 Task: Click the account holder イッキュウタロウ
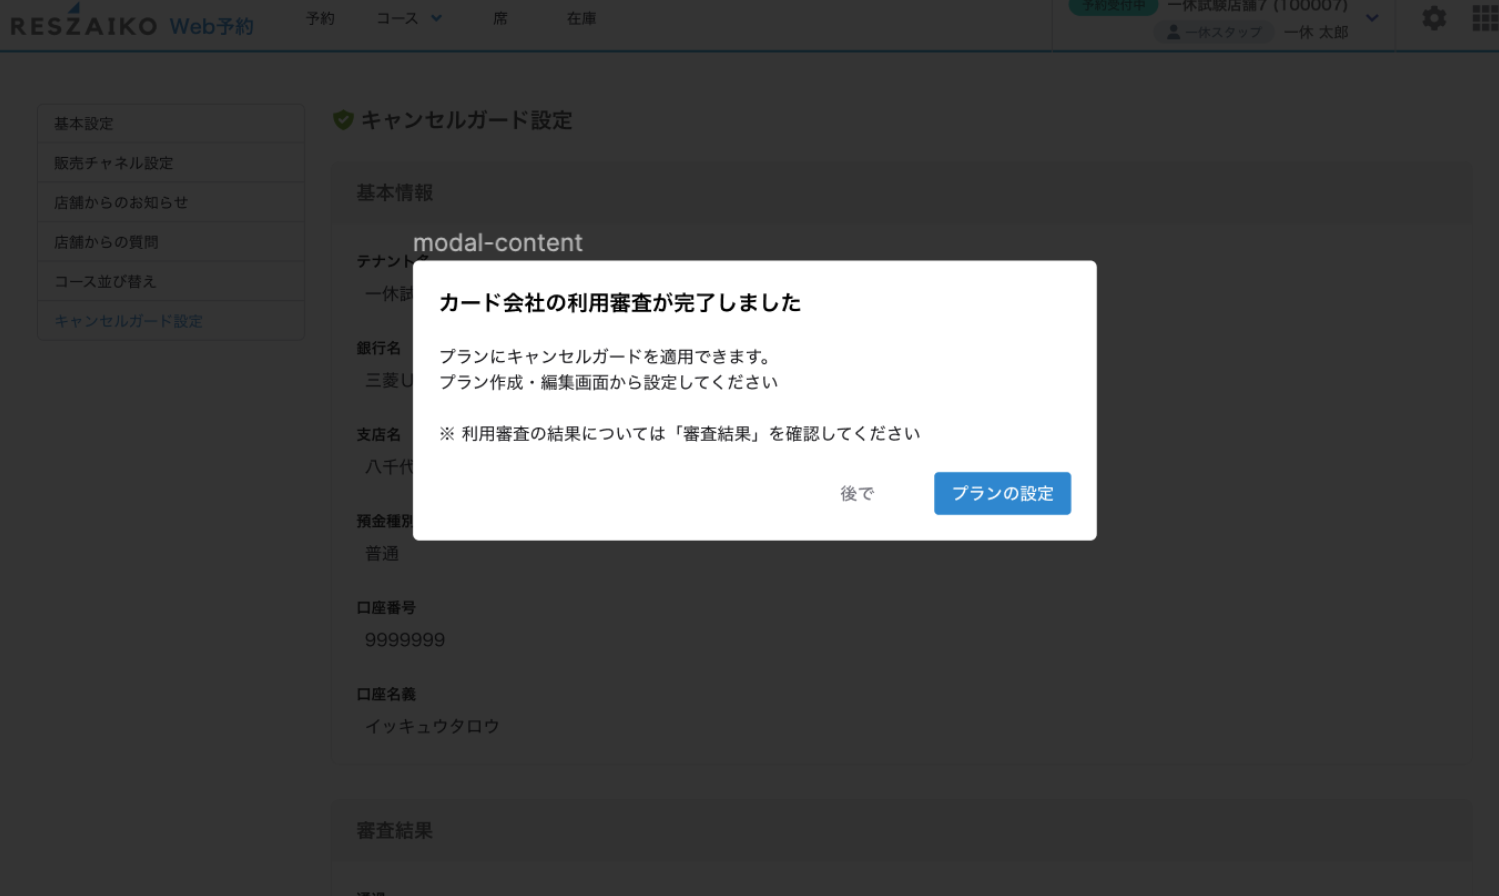pyautogui.click(x=432, y=726)
